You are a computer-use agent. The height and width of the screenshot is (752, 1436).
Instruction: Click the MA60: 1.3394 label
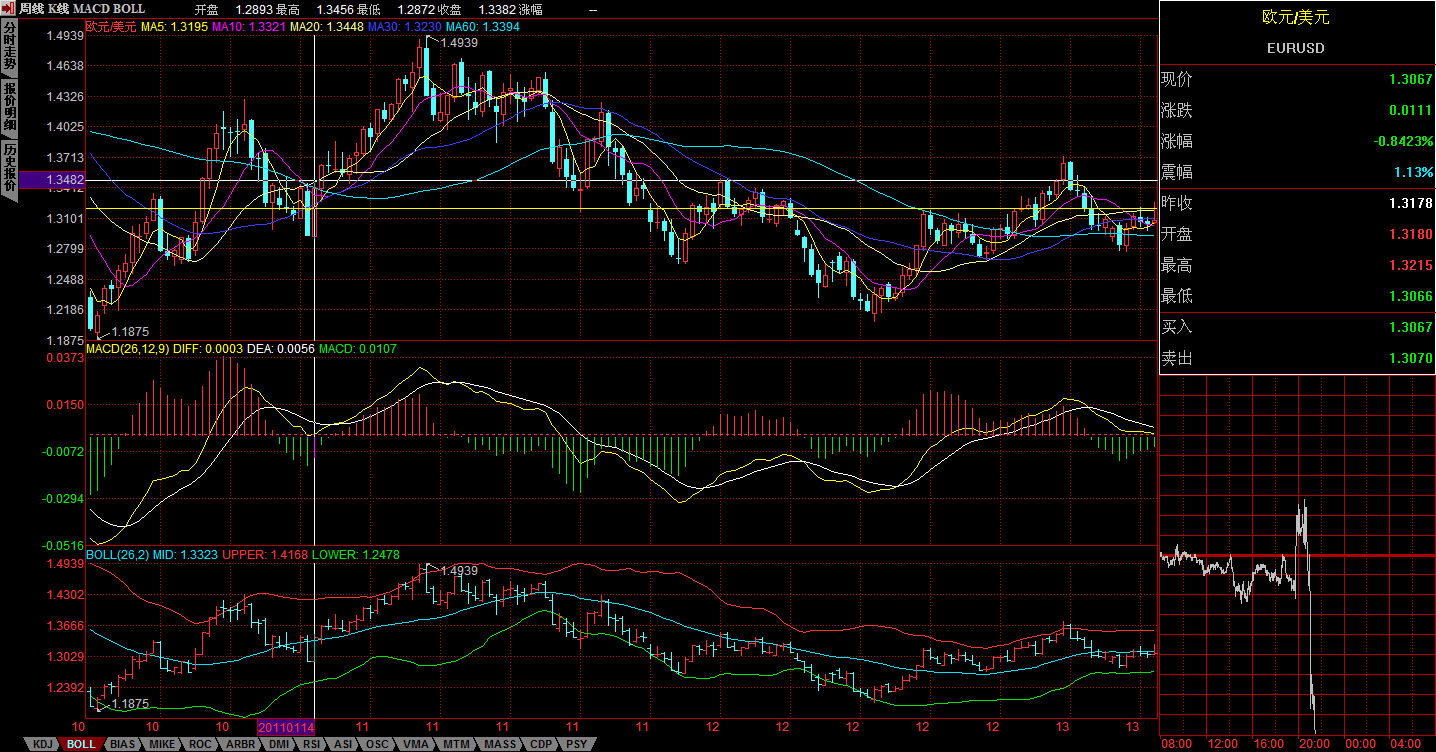coord(483,27)
